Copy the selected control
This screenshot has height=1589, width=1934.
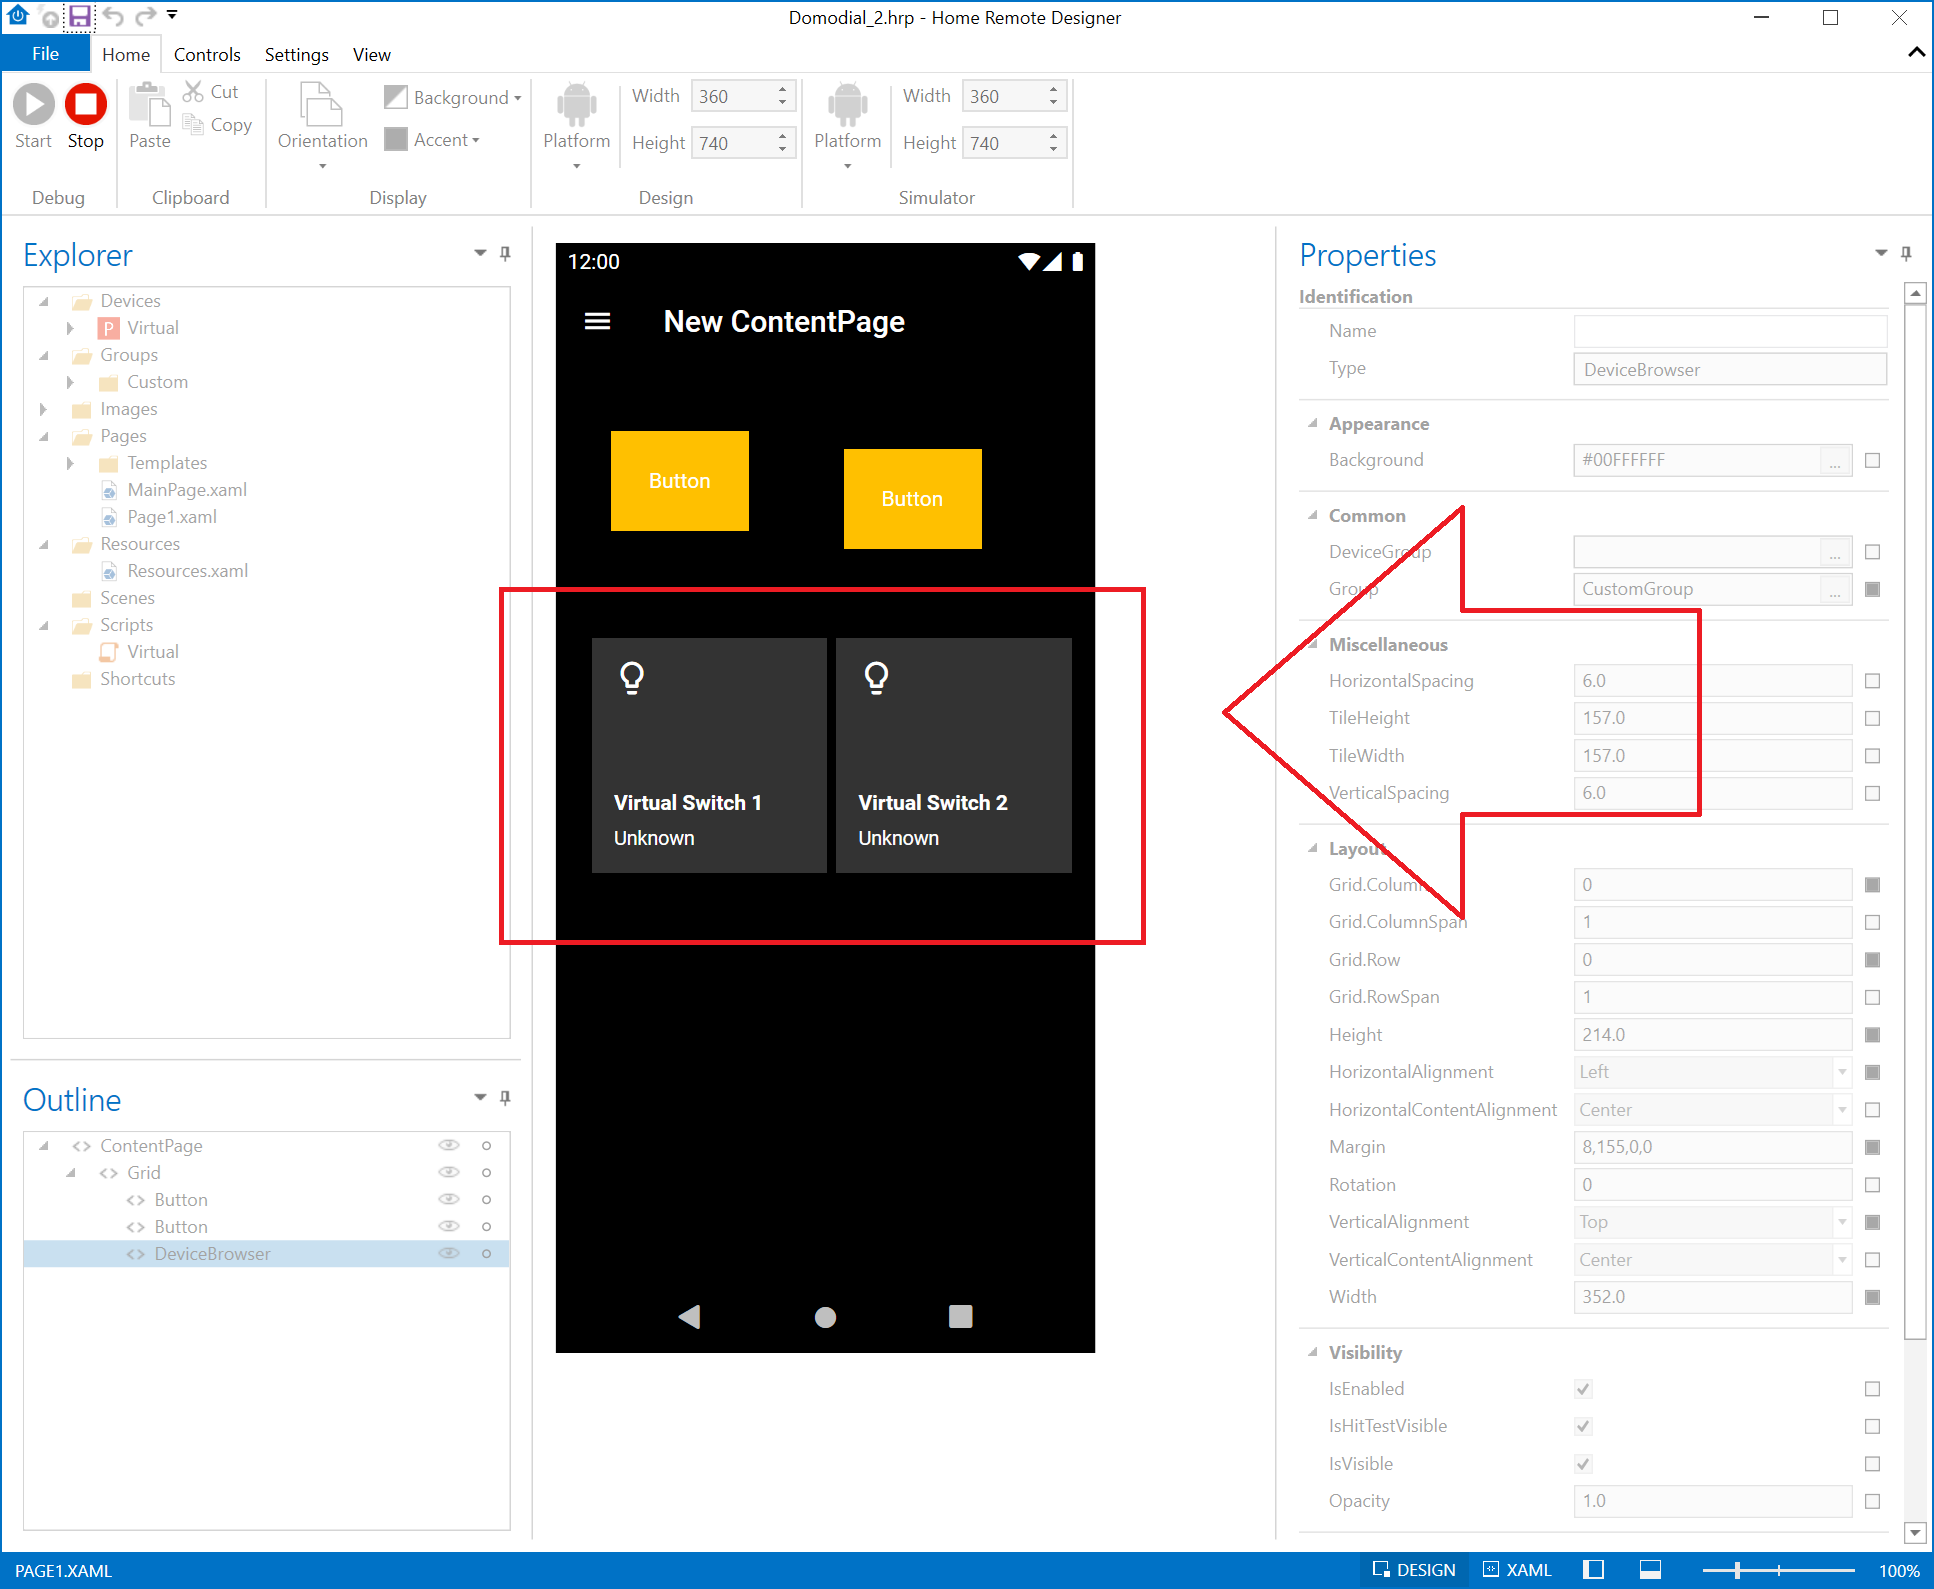217,125
